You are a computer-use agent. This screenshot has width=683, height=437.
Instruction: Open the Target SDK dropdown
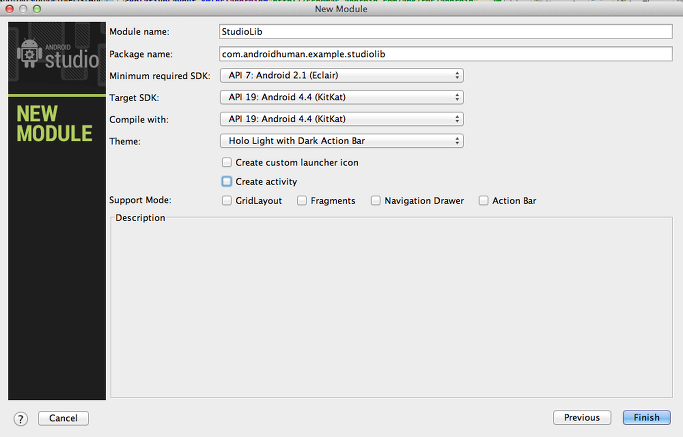click(342, 97)
